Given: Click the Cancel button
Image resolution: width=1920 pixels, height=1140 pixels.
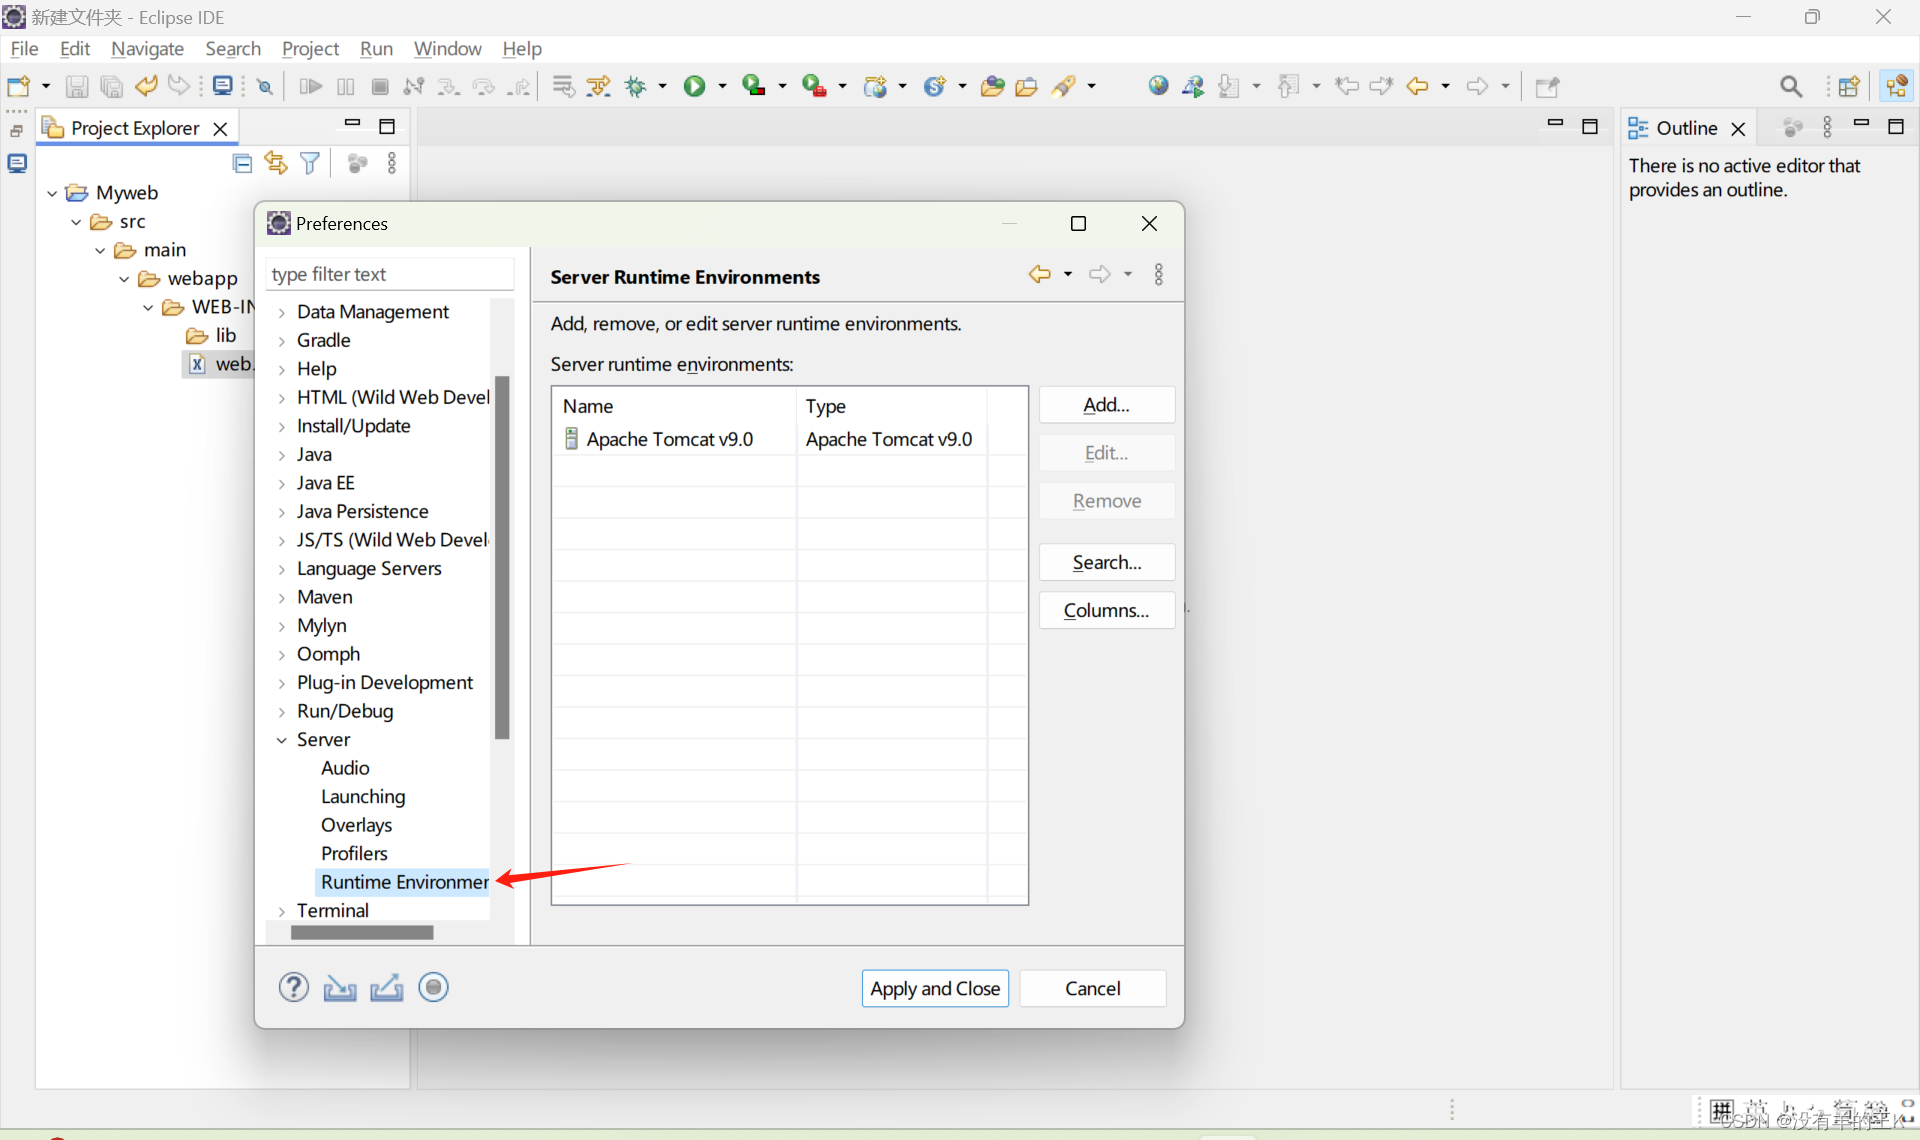Looking at the screenshot, I should [x=1092, y=988].
